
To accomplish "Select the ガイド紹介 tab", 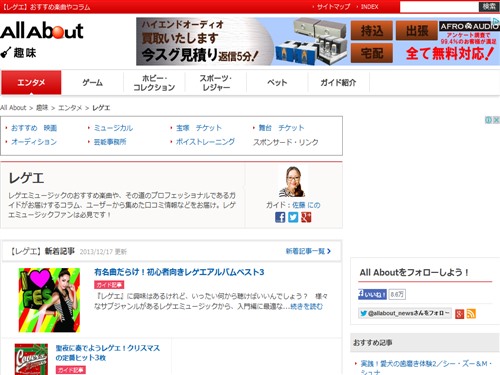I will 338,82.
